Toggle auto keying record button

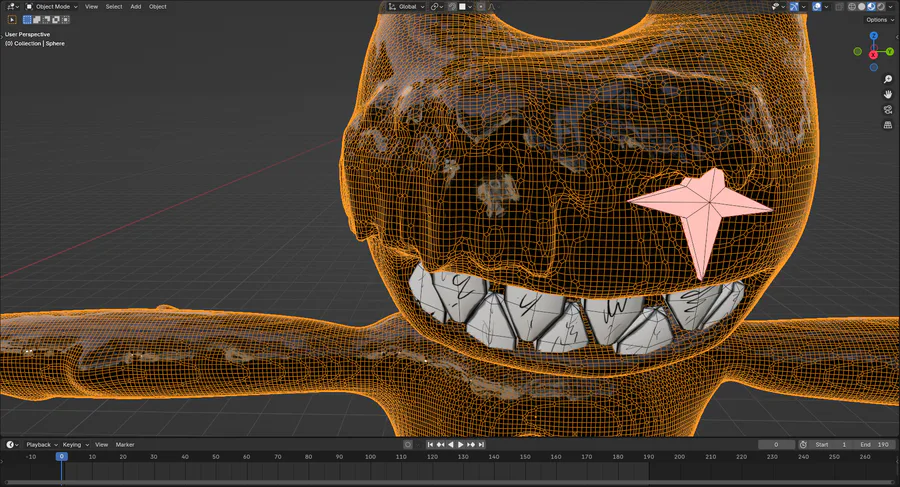pos(408,445)
